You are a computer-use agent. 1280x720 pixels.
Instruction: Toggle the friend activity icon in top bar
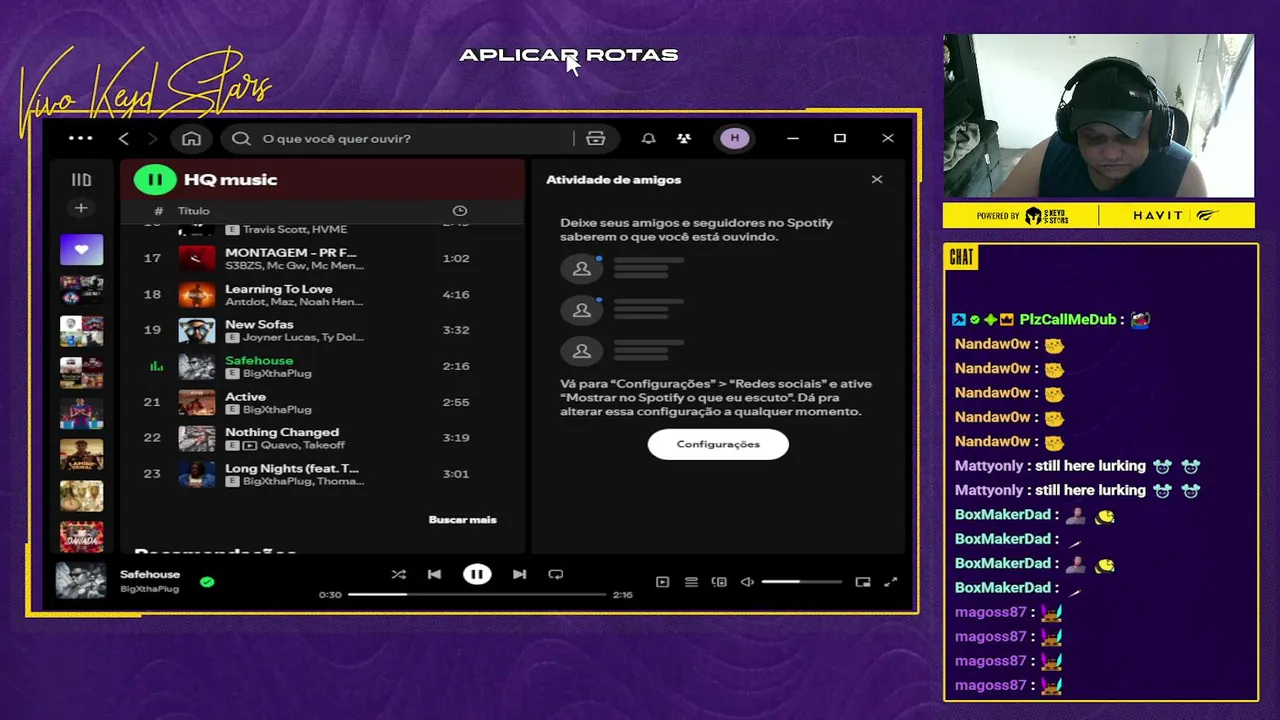click(684, 138)
